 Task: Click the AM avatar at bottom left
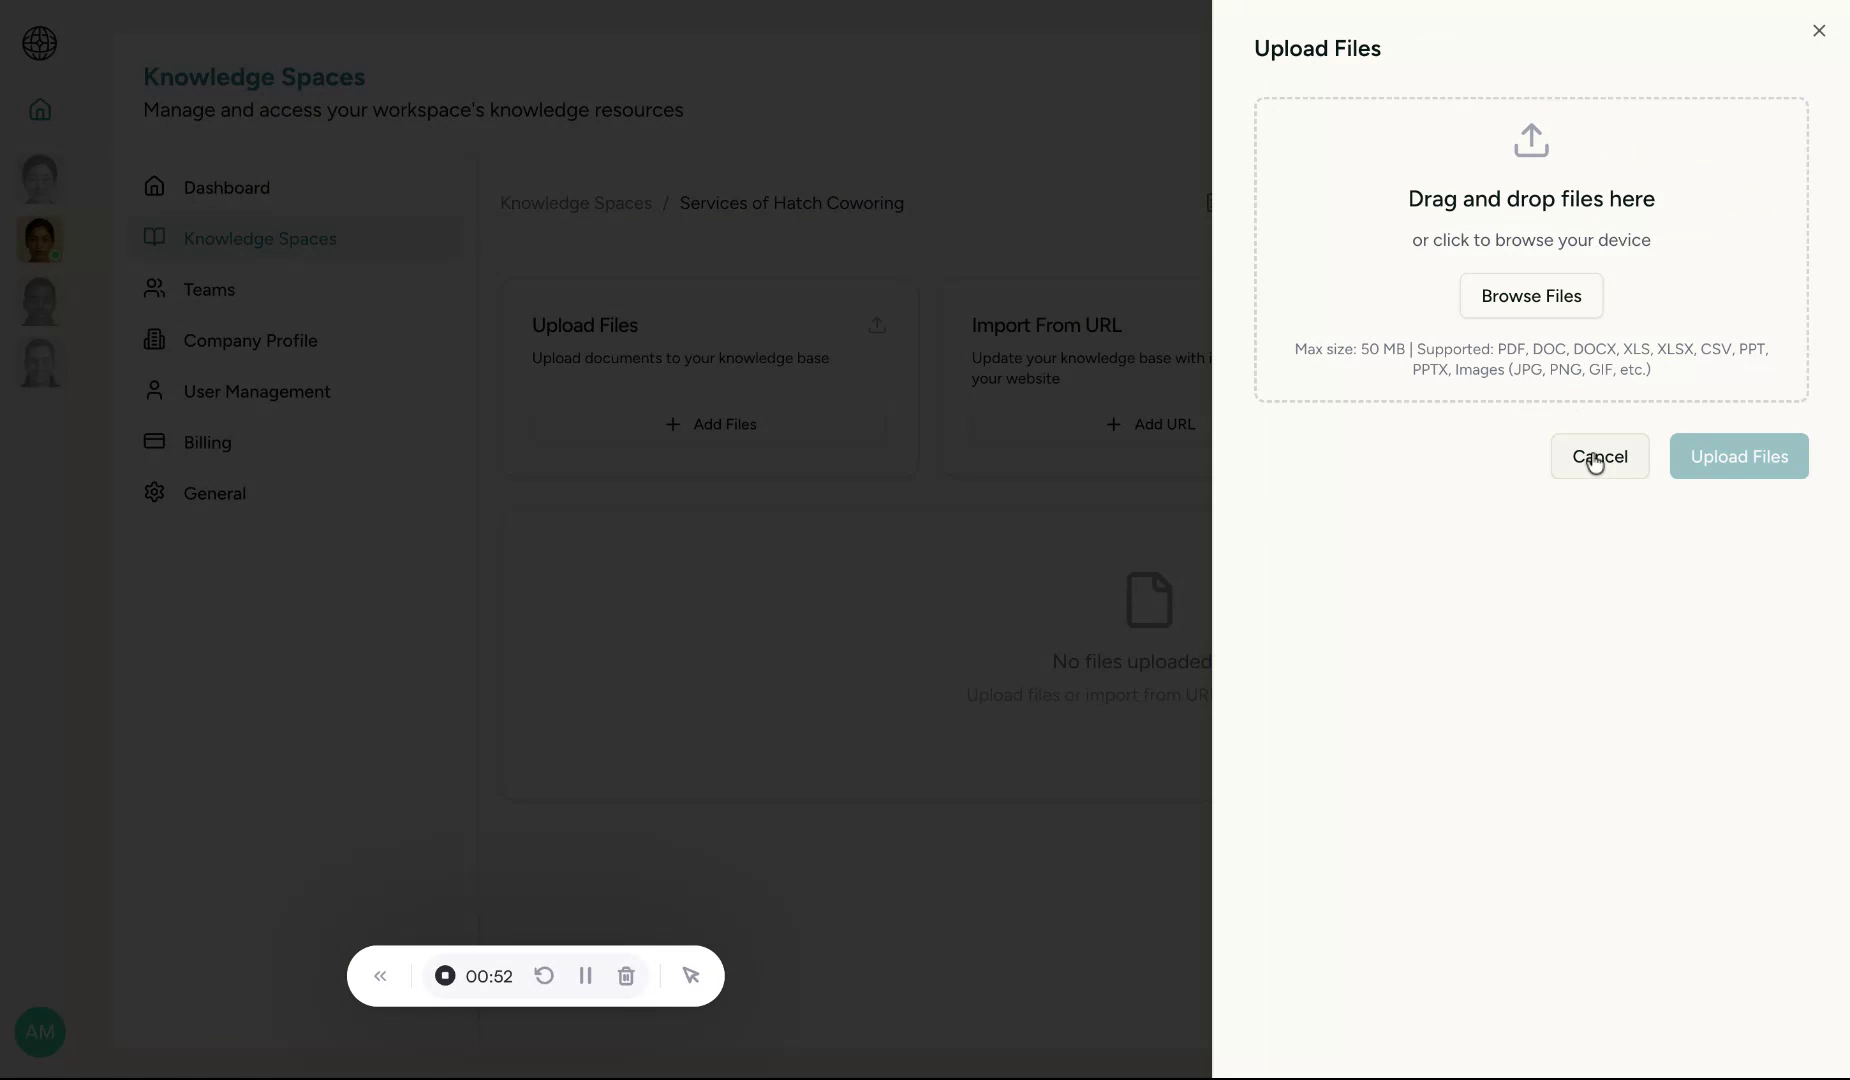coord(39,1032)
